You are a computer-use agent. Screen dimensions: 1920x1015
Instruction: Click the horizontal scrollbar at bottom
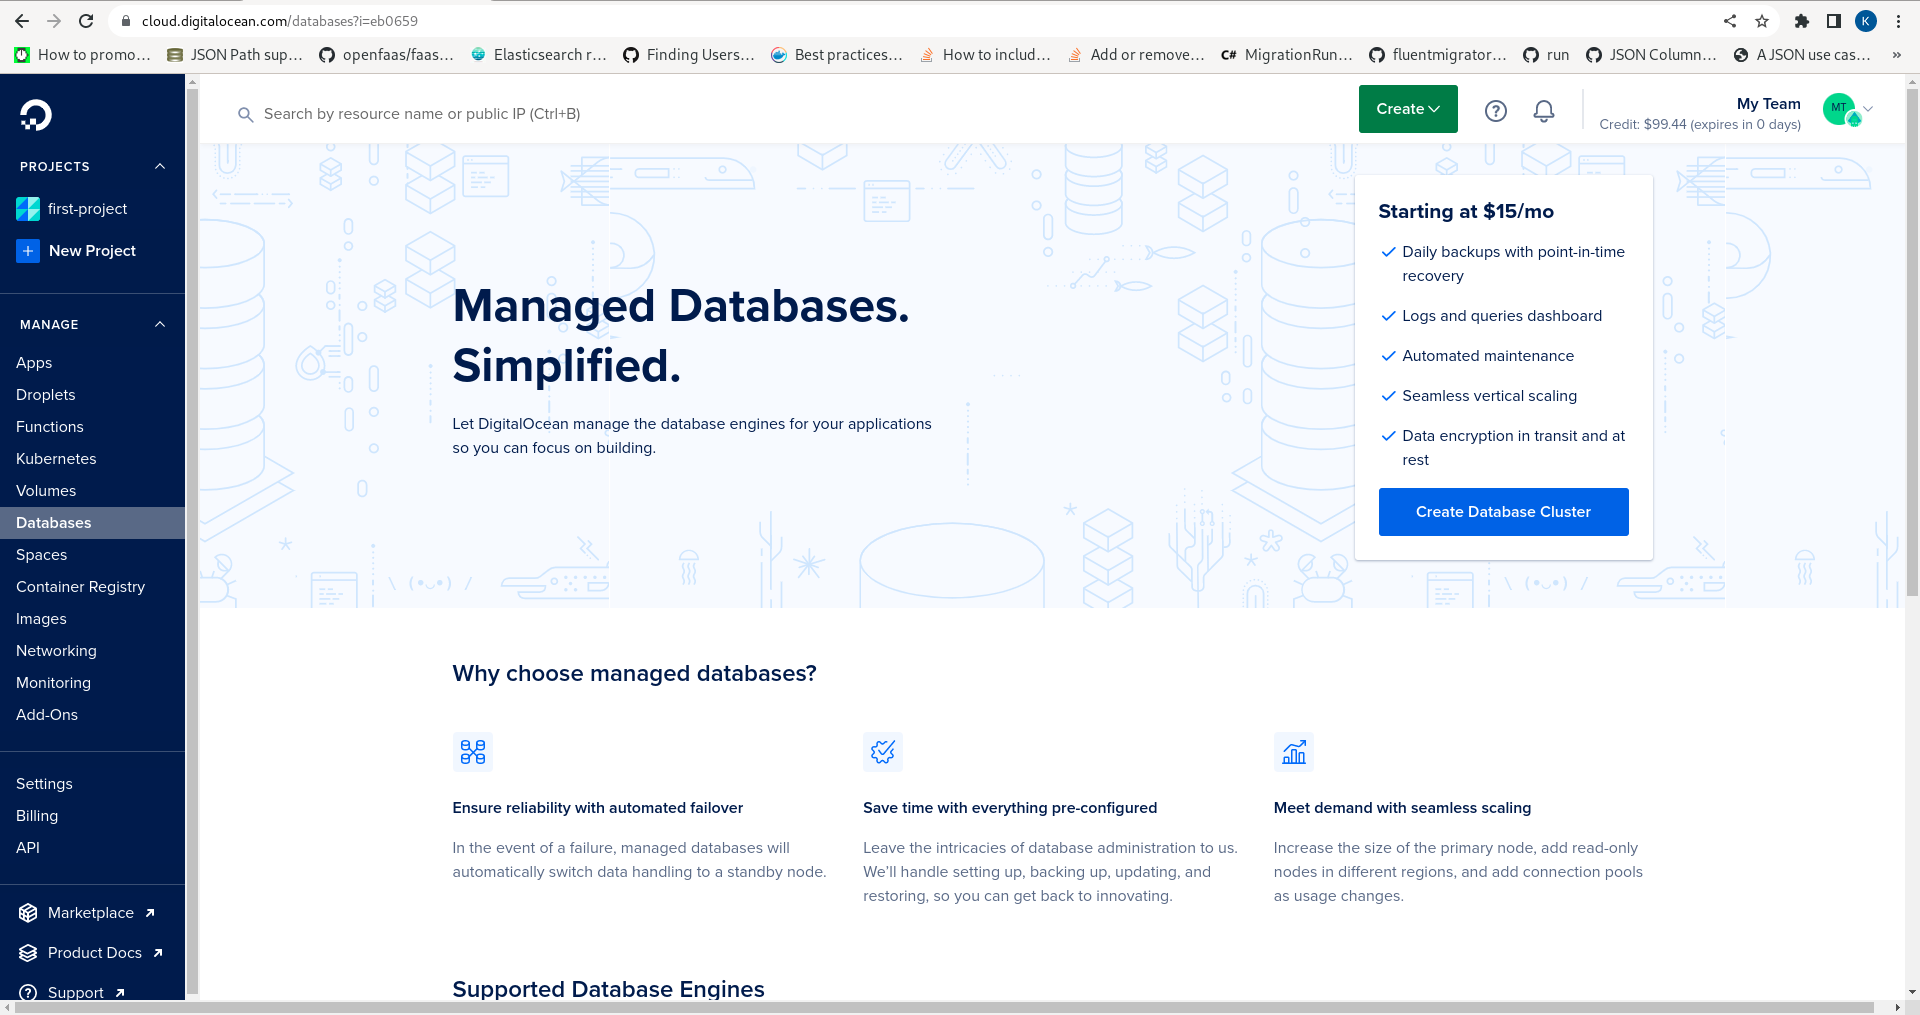click(945, 1007)
